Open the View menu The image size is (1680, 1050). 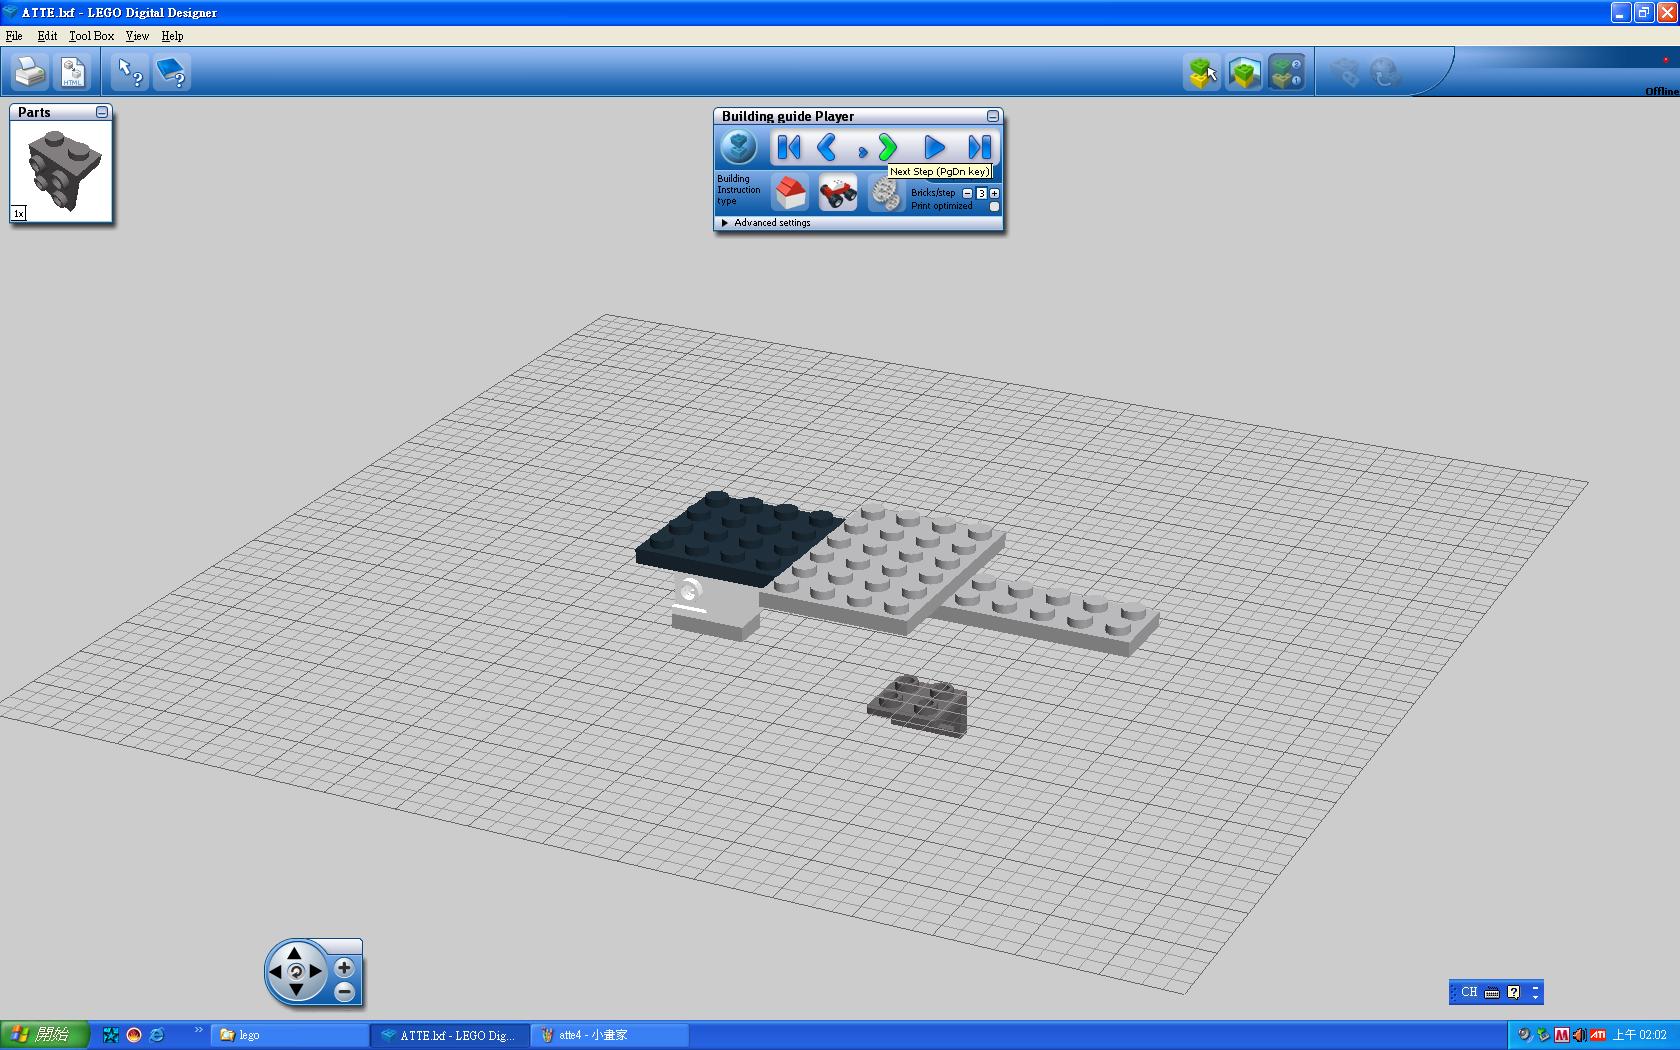137,36
